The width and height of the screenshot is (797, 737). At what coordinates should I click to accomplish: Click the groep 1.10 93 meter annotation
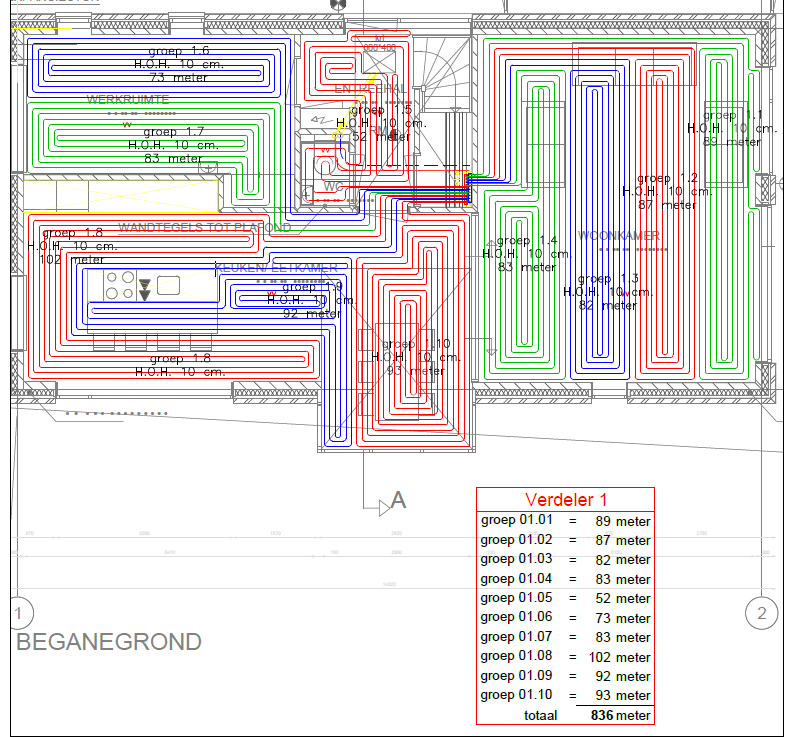point(416,357)
